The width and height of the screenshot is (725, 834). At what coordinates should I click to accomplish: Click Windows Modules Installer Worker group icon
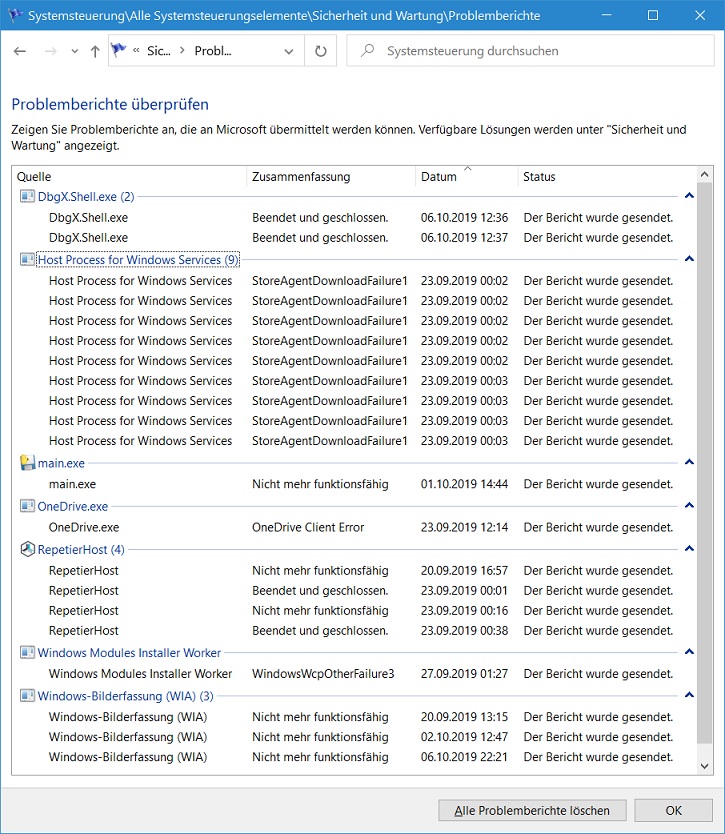pyautogui.click(x=27, y=652)
